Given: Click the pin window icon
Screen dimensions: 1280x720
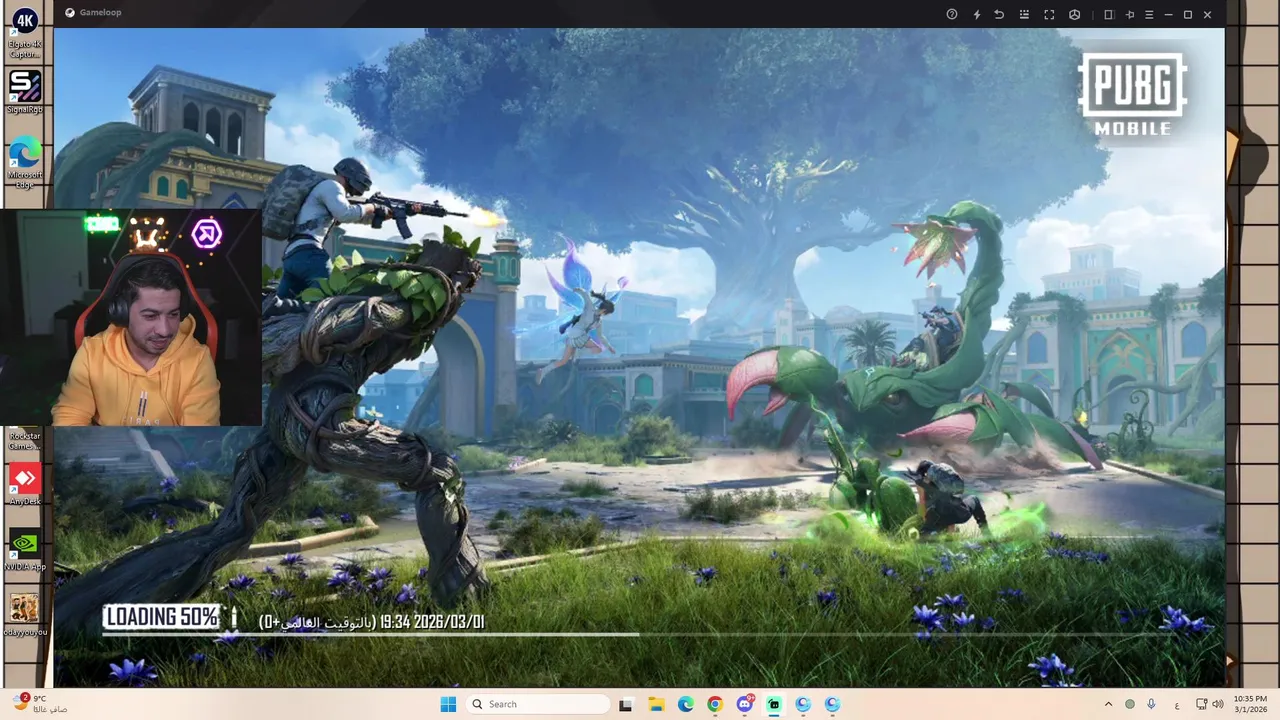Looking at the screenshot, I should click(x=1130, y=14).
